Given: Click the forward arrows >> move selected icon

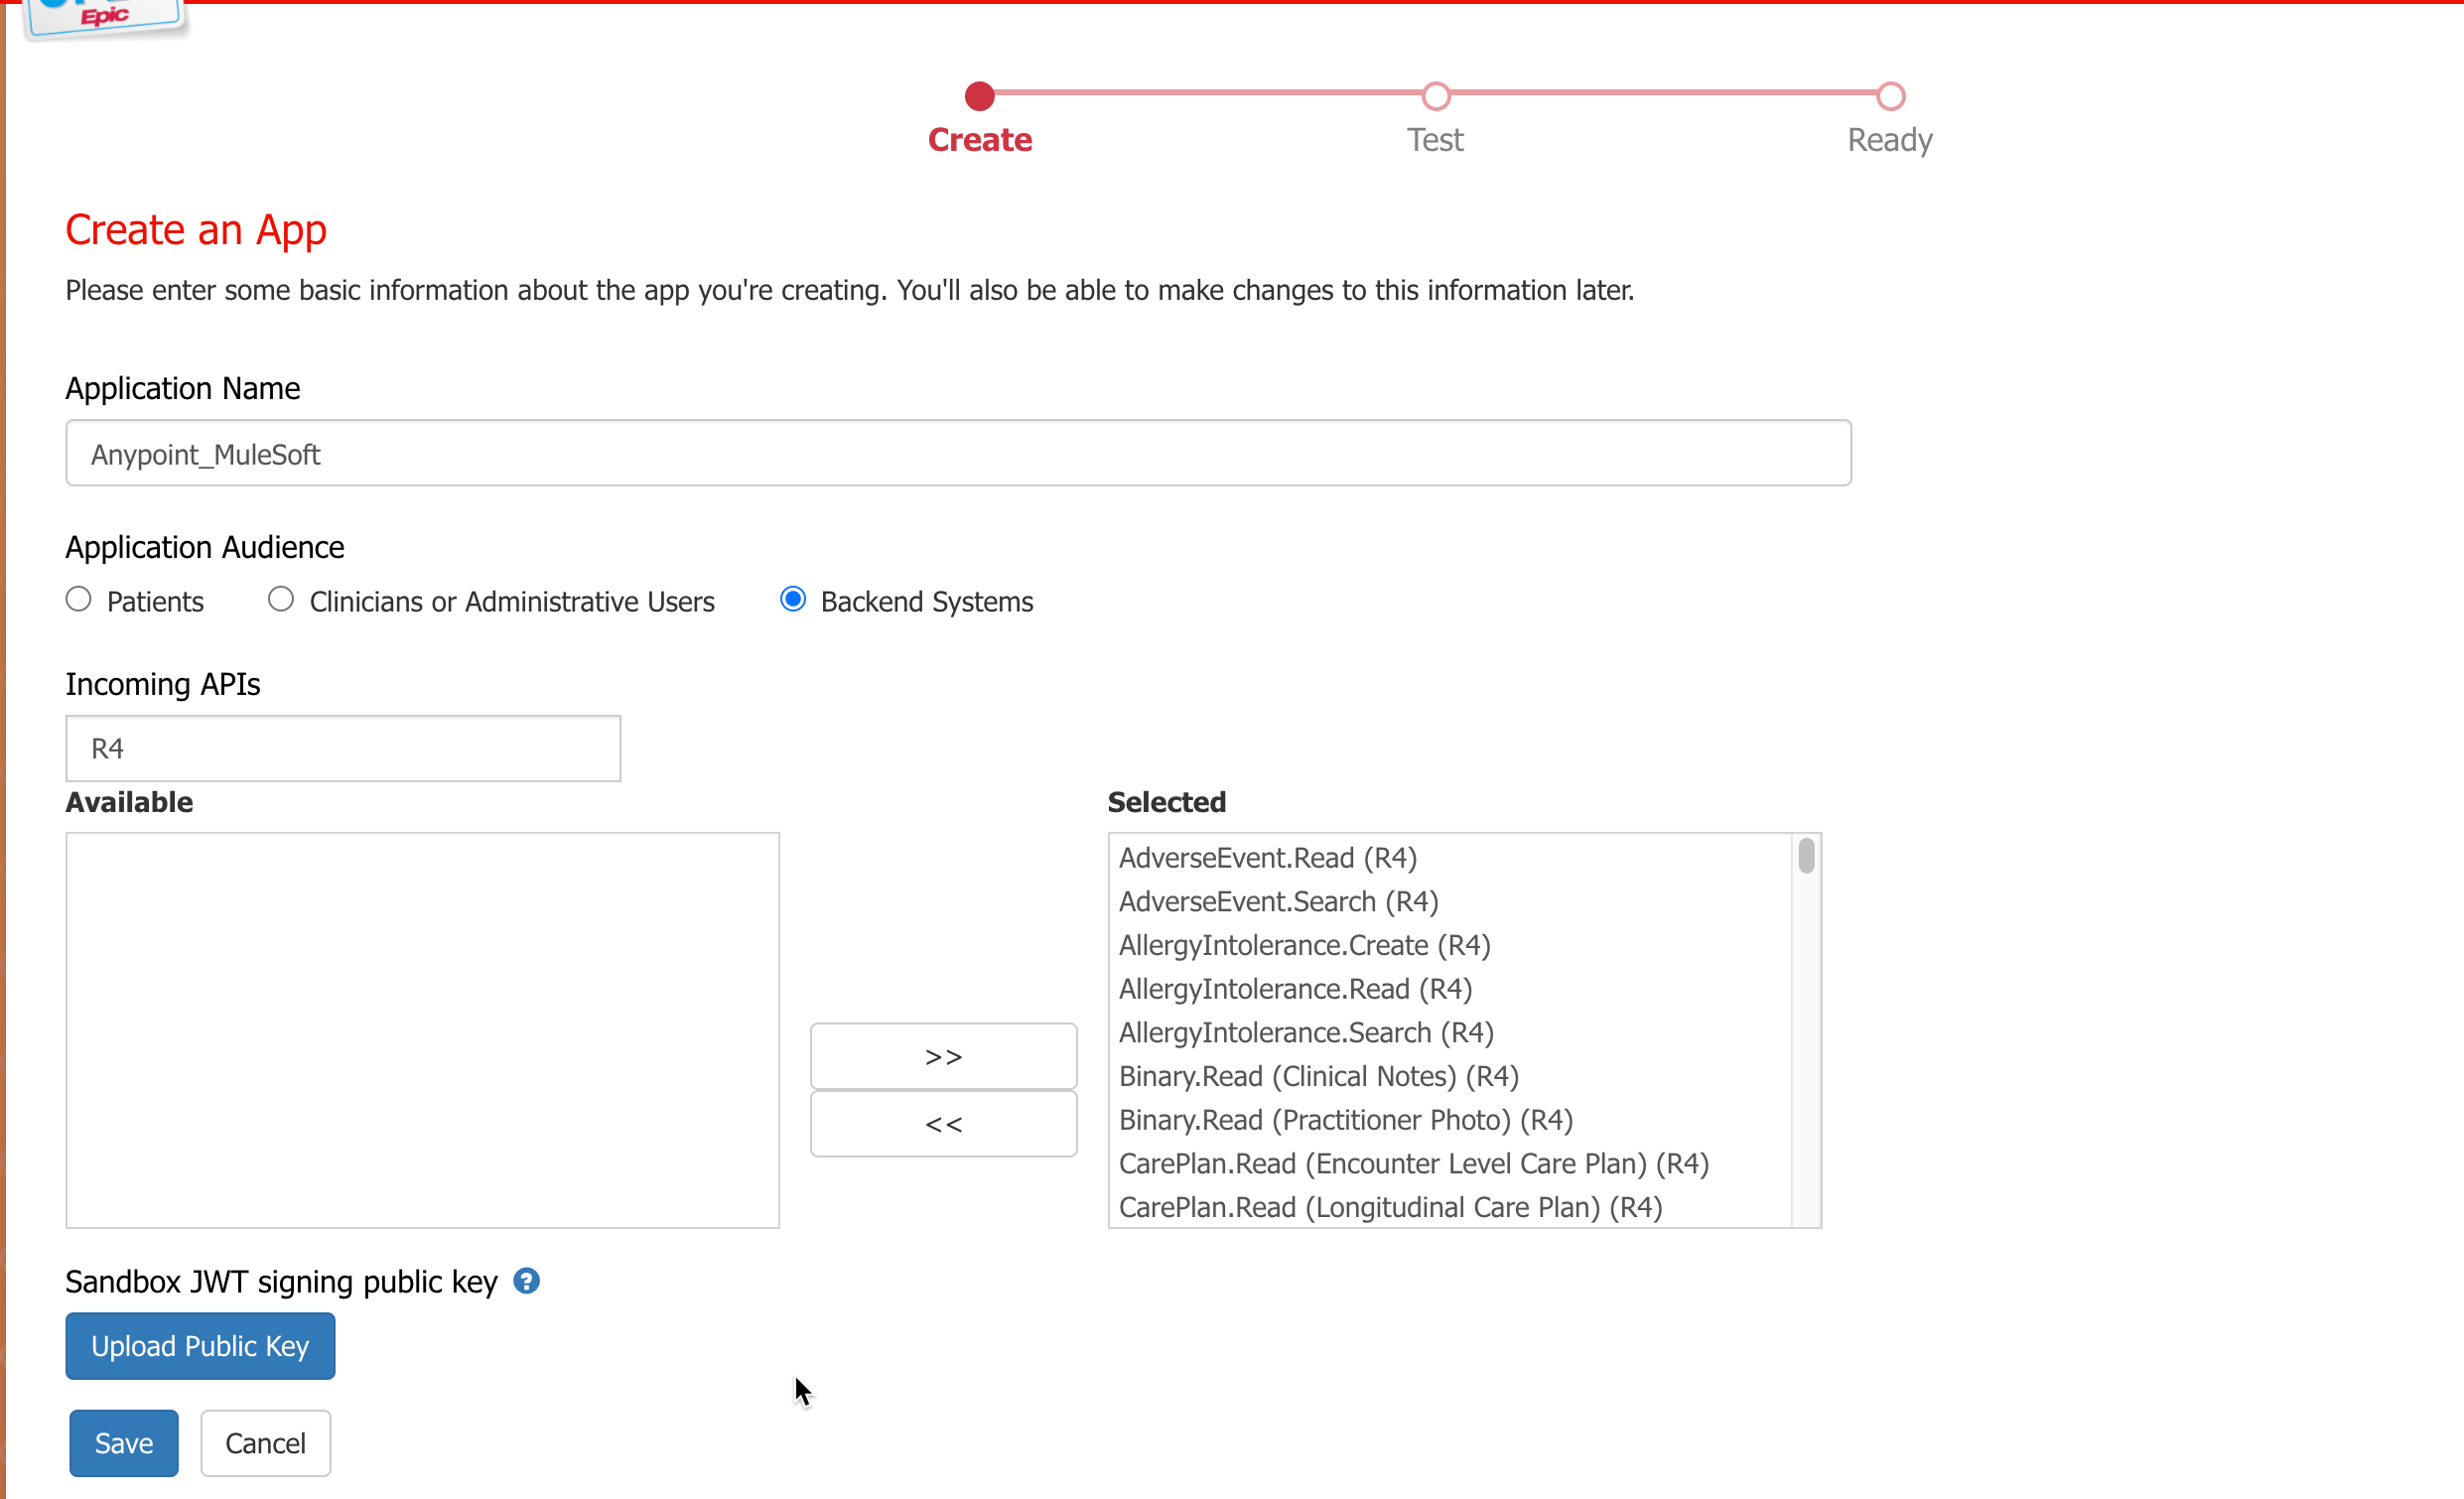Looking at the screenshot, I should pos(943,1055).
